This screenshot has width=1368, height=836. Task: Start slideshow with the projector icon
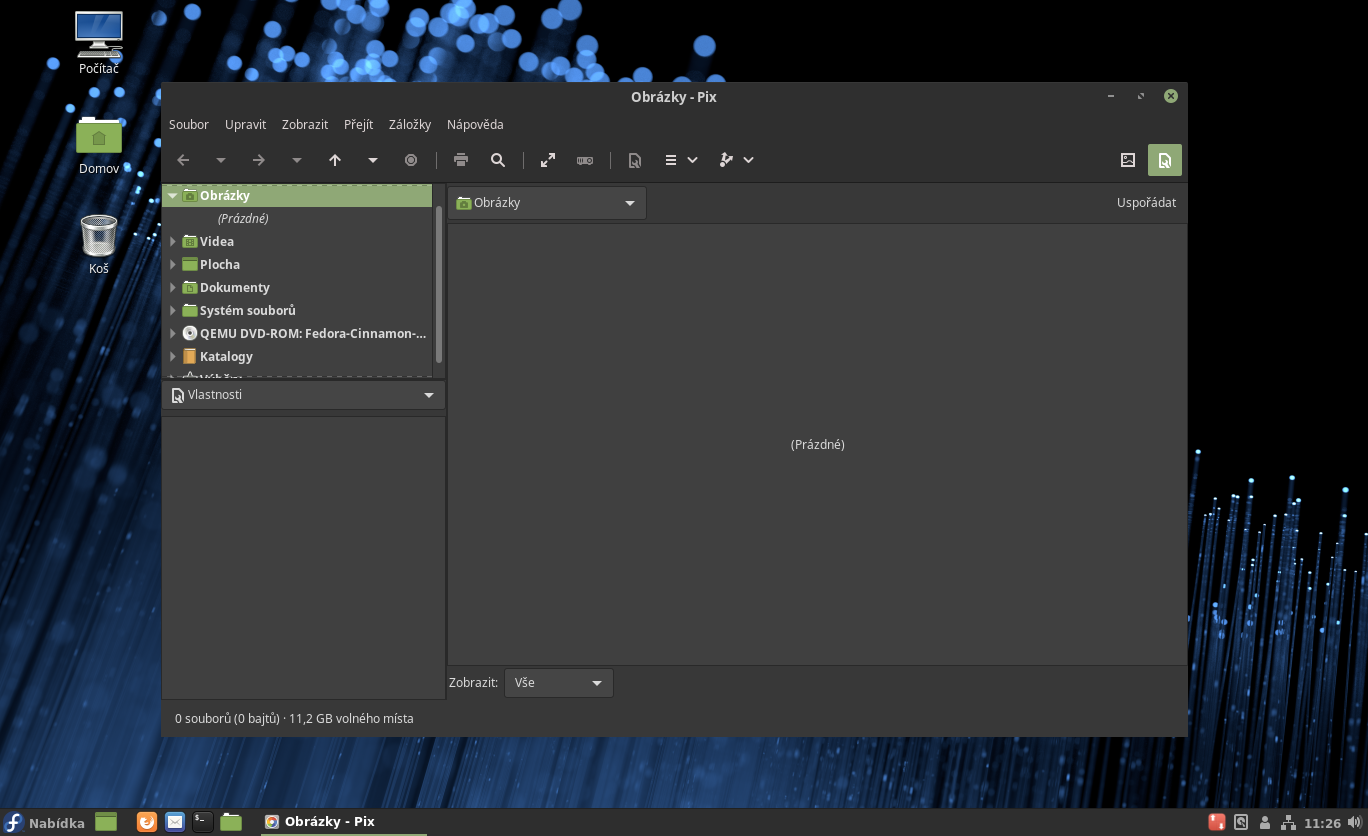[x=585, y=160]
